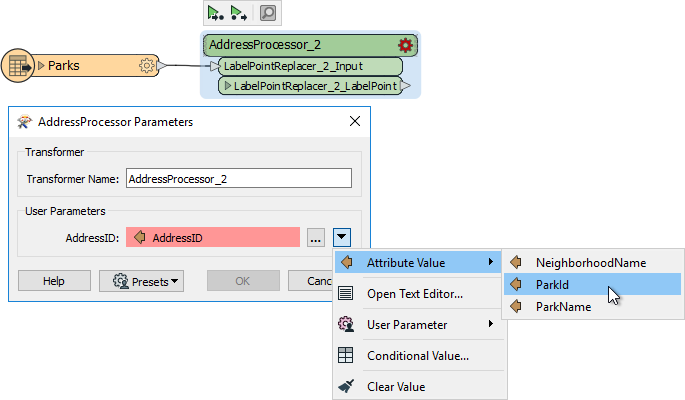Click the User Parameter gear-person icon
Viewport: 685px width, 400px height.
(x=346, y=324)
